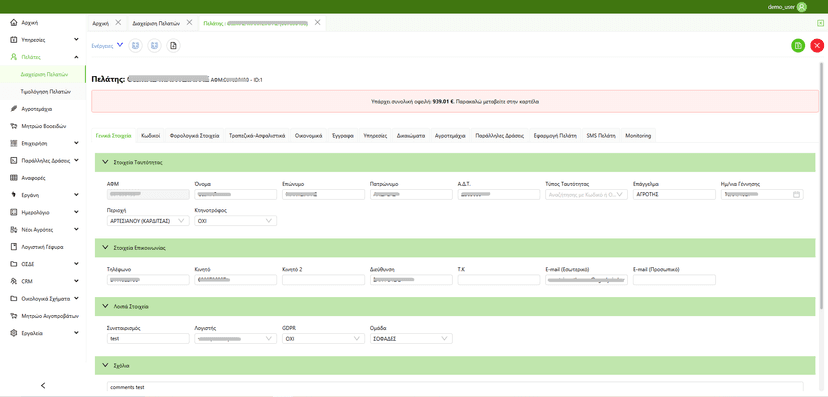
Task: Click the Επάγγελμα input field
Action: 674,194
